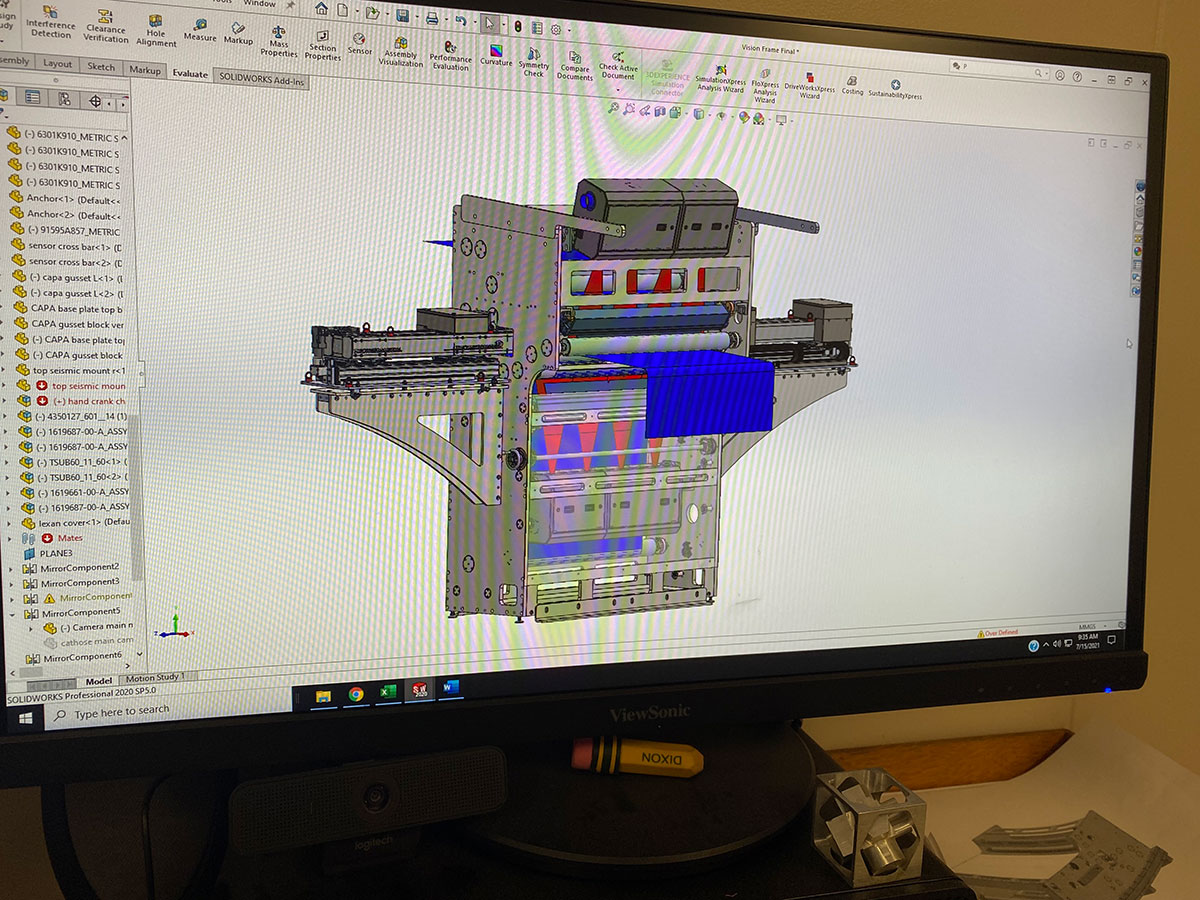Collapse the MirrorComponent5 tree node
The width and height of the screenshot is (1200, 900).
[x=11, y=613]
